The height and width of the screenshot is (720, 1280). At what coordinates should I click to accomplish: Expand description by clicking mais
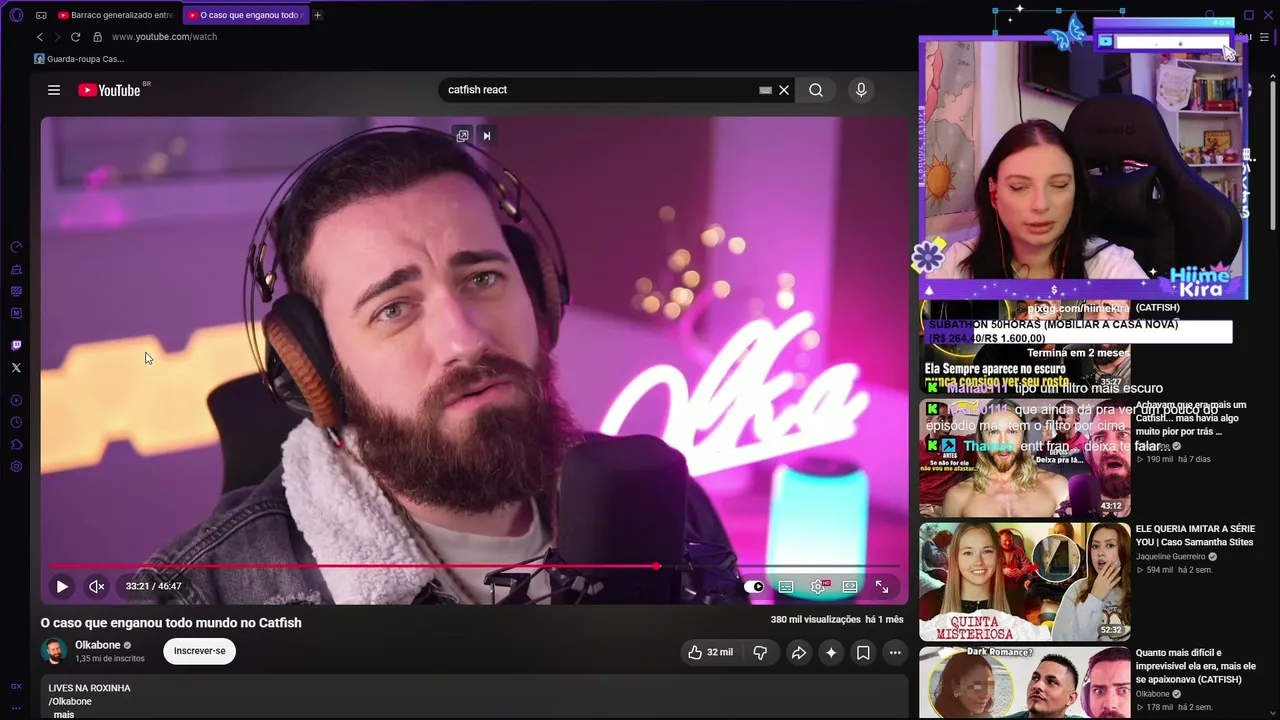[64, 714]
